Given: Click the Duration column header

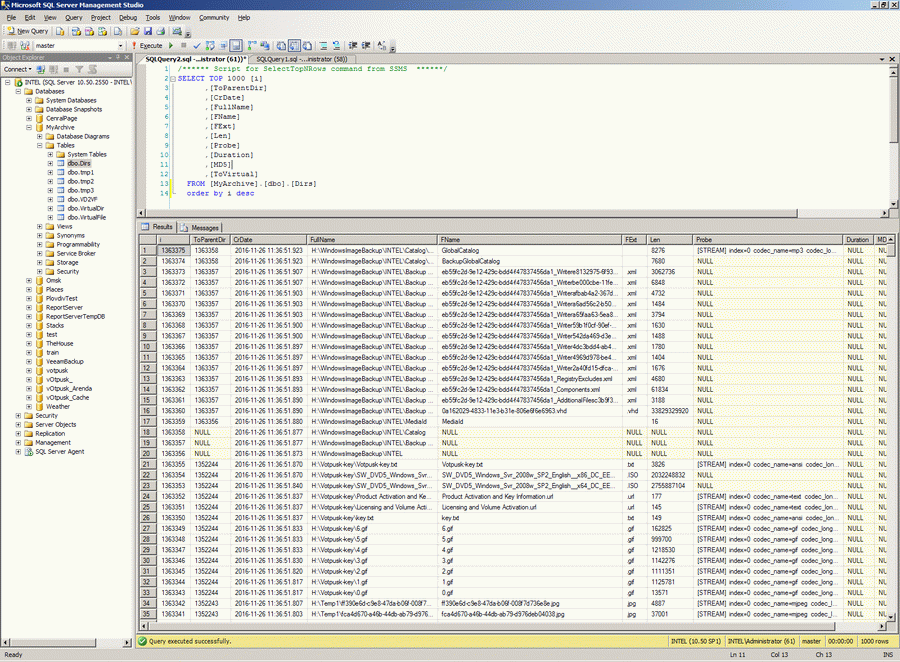Looking at the screenshot, I should [857, 239].
